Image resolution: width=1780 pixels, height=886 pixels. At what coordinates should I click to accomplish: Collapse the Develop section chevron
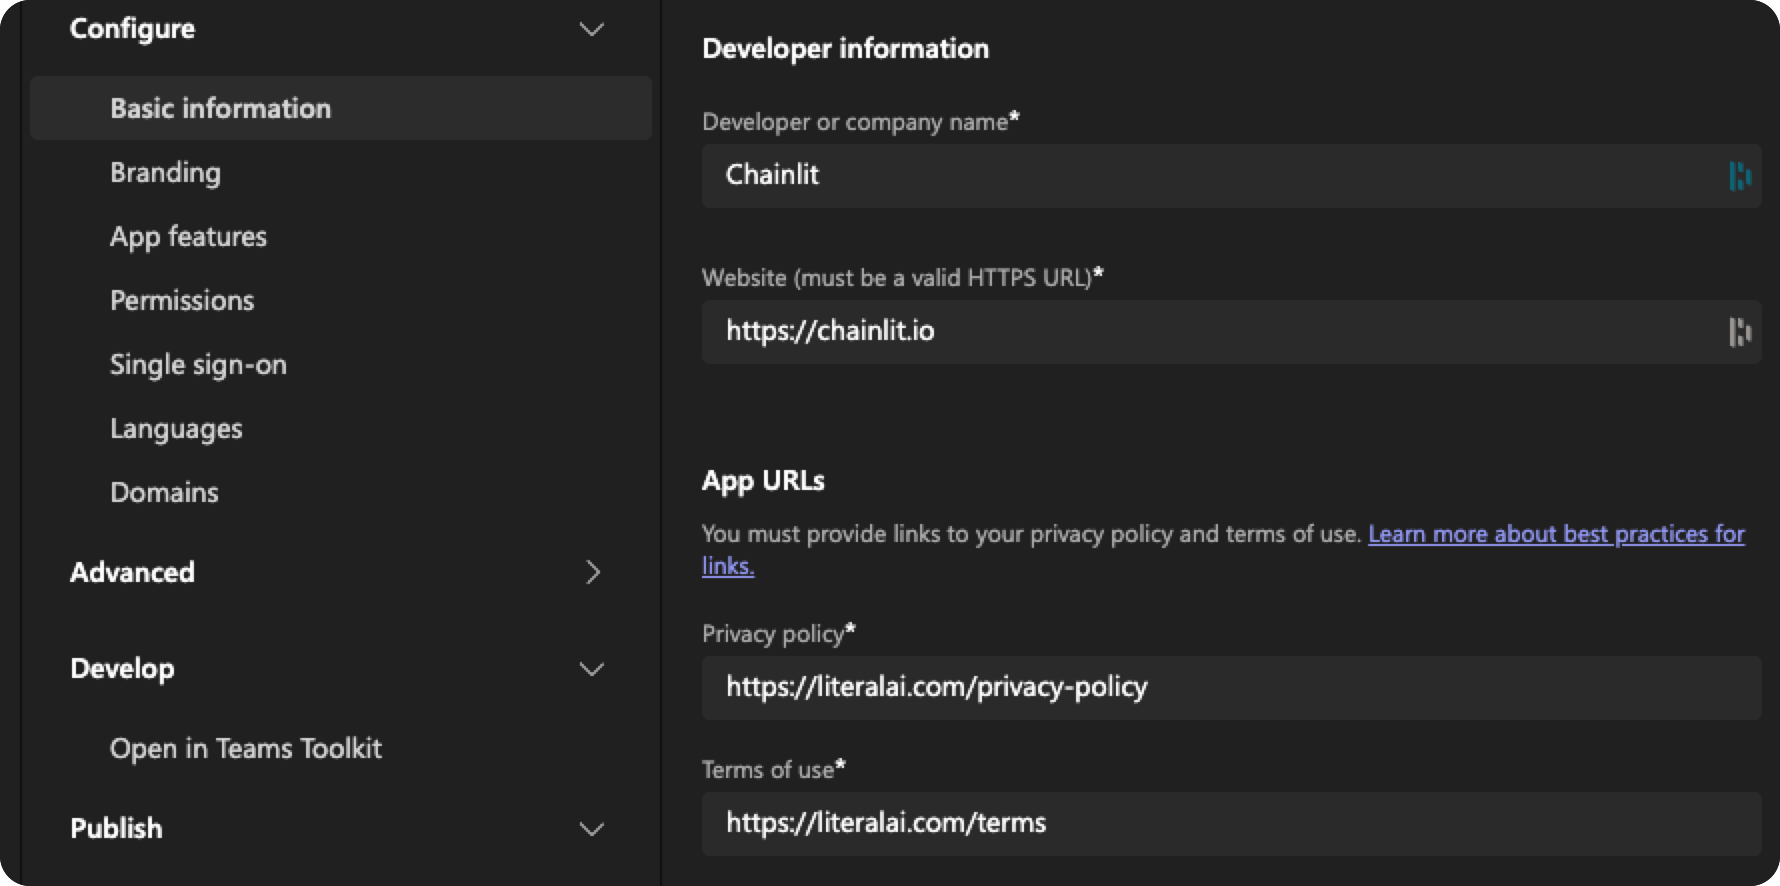pos(592,669)
